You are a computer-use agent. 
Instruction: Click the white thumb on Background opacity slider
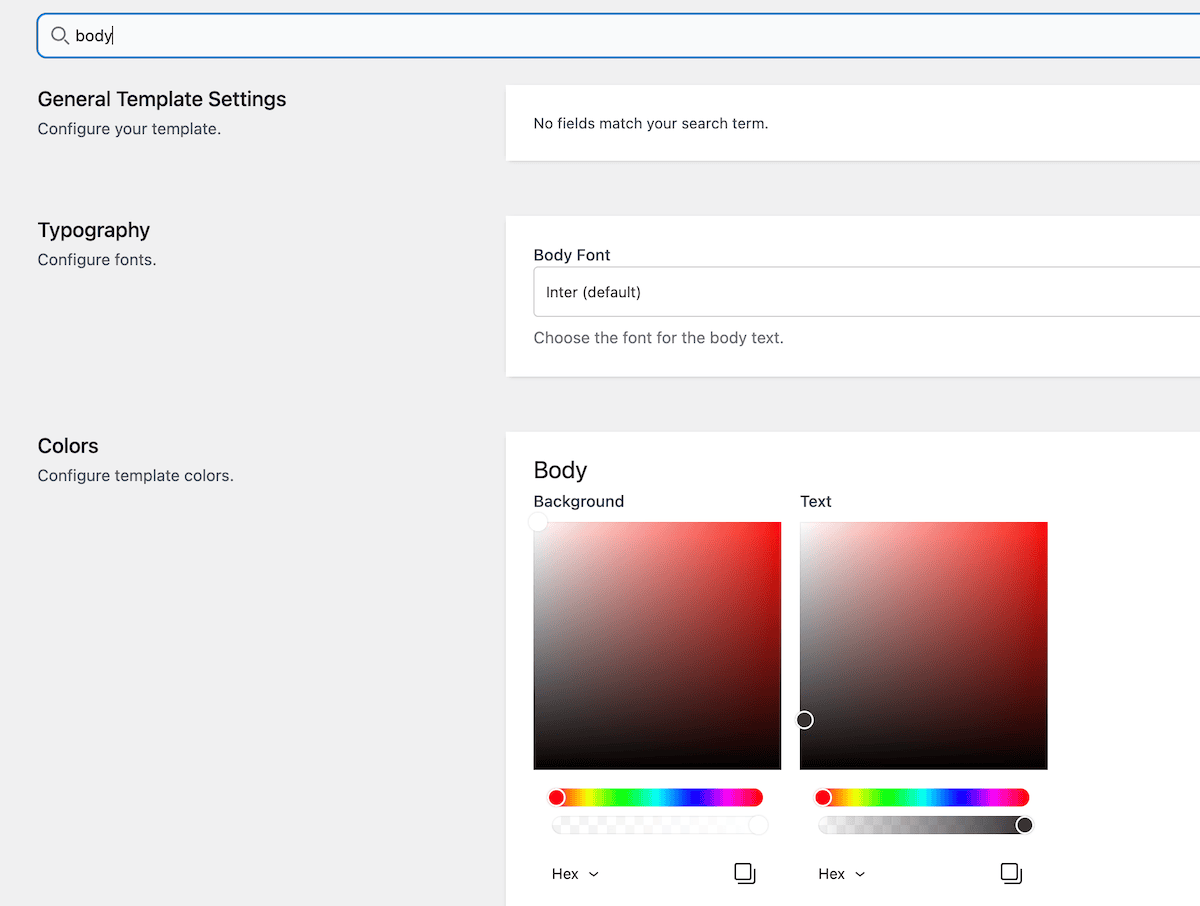758,825
